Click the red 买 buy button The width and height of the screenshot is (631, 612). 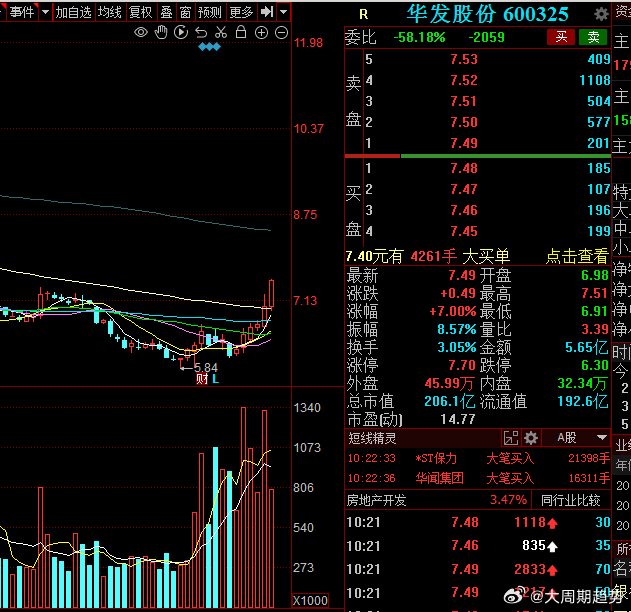[561, 37]
